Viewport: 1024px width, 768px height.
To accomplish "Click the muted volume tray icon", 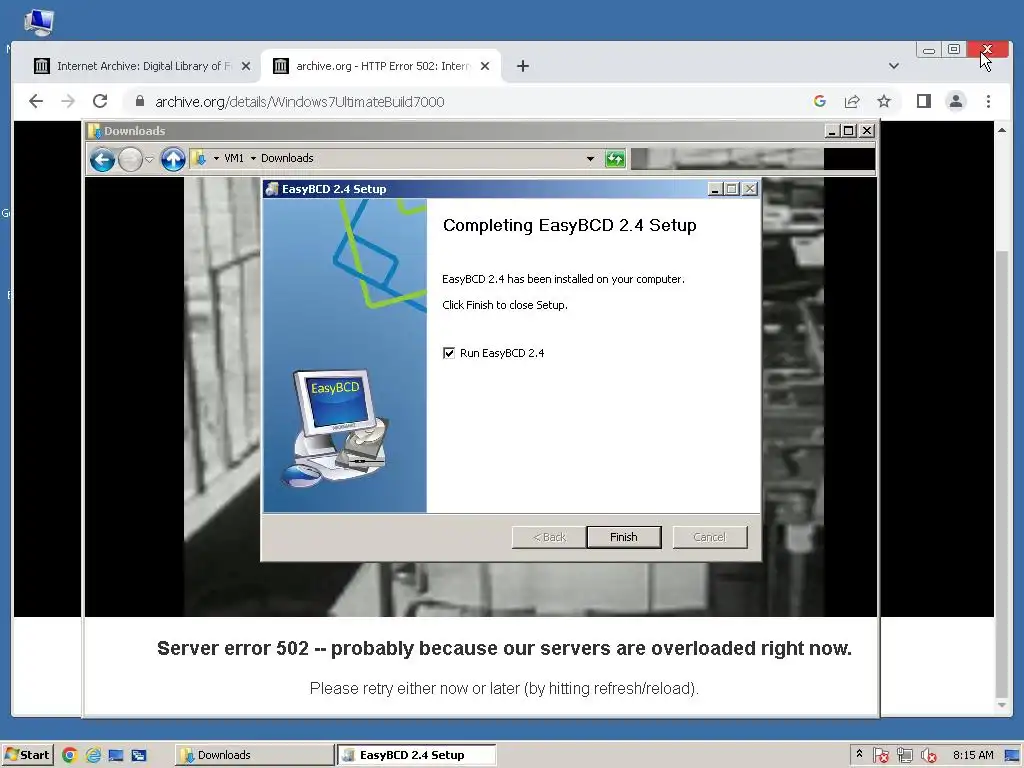I will tap(928, 756).
